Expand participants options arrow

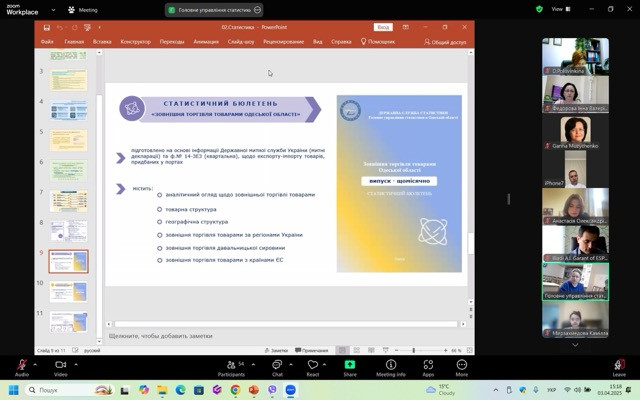point(253,364)
